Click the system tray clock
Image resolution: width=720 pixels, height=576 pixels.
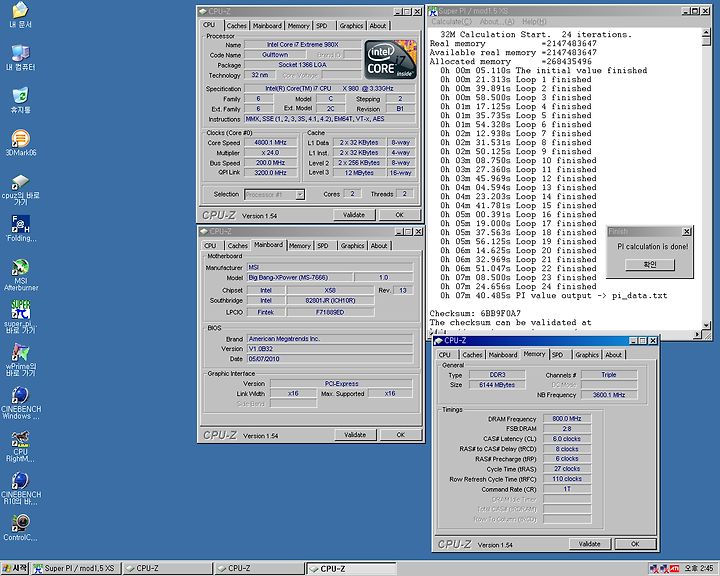coord(699,569)
